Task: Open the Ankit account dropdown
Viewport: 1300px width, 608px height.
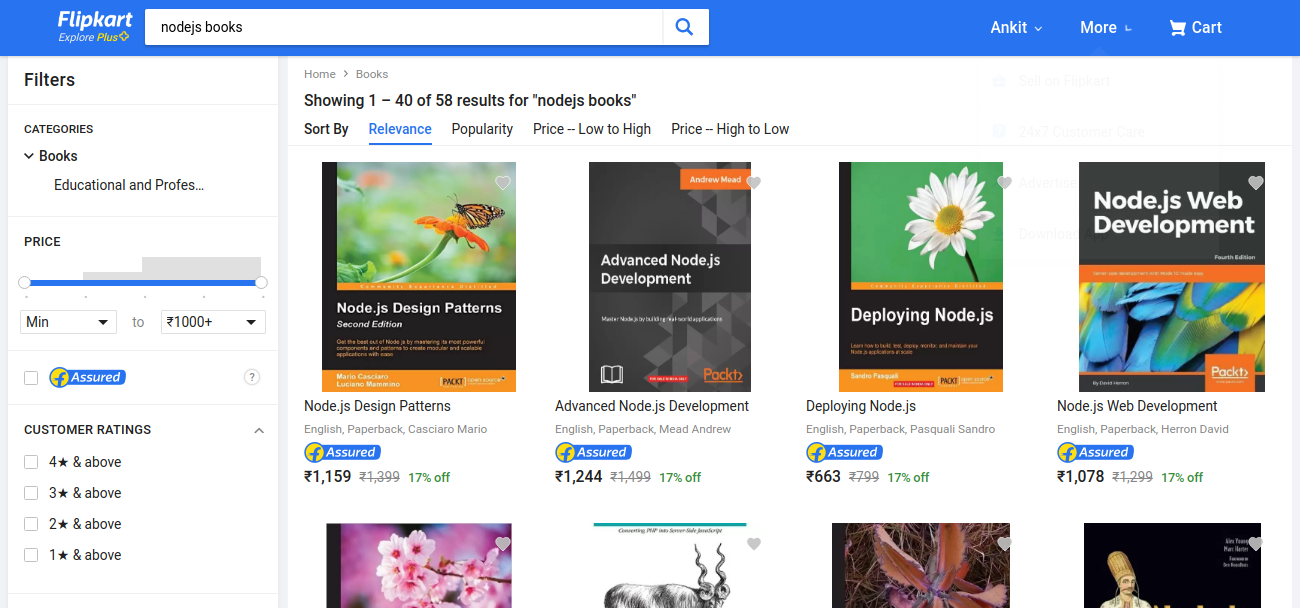Action: 1016,27
